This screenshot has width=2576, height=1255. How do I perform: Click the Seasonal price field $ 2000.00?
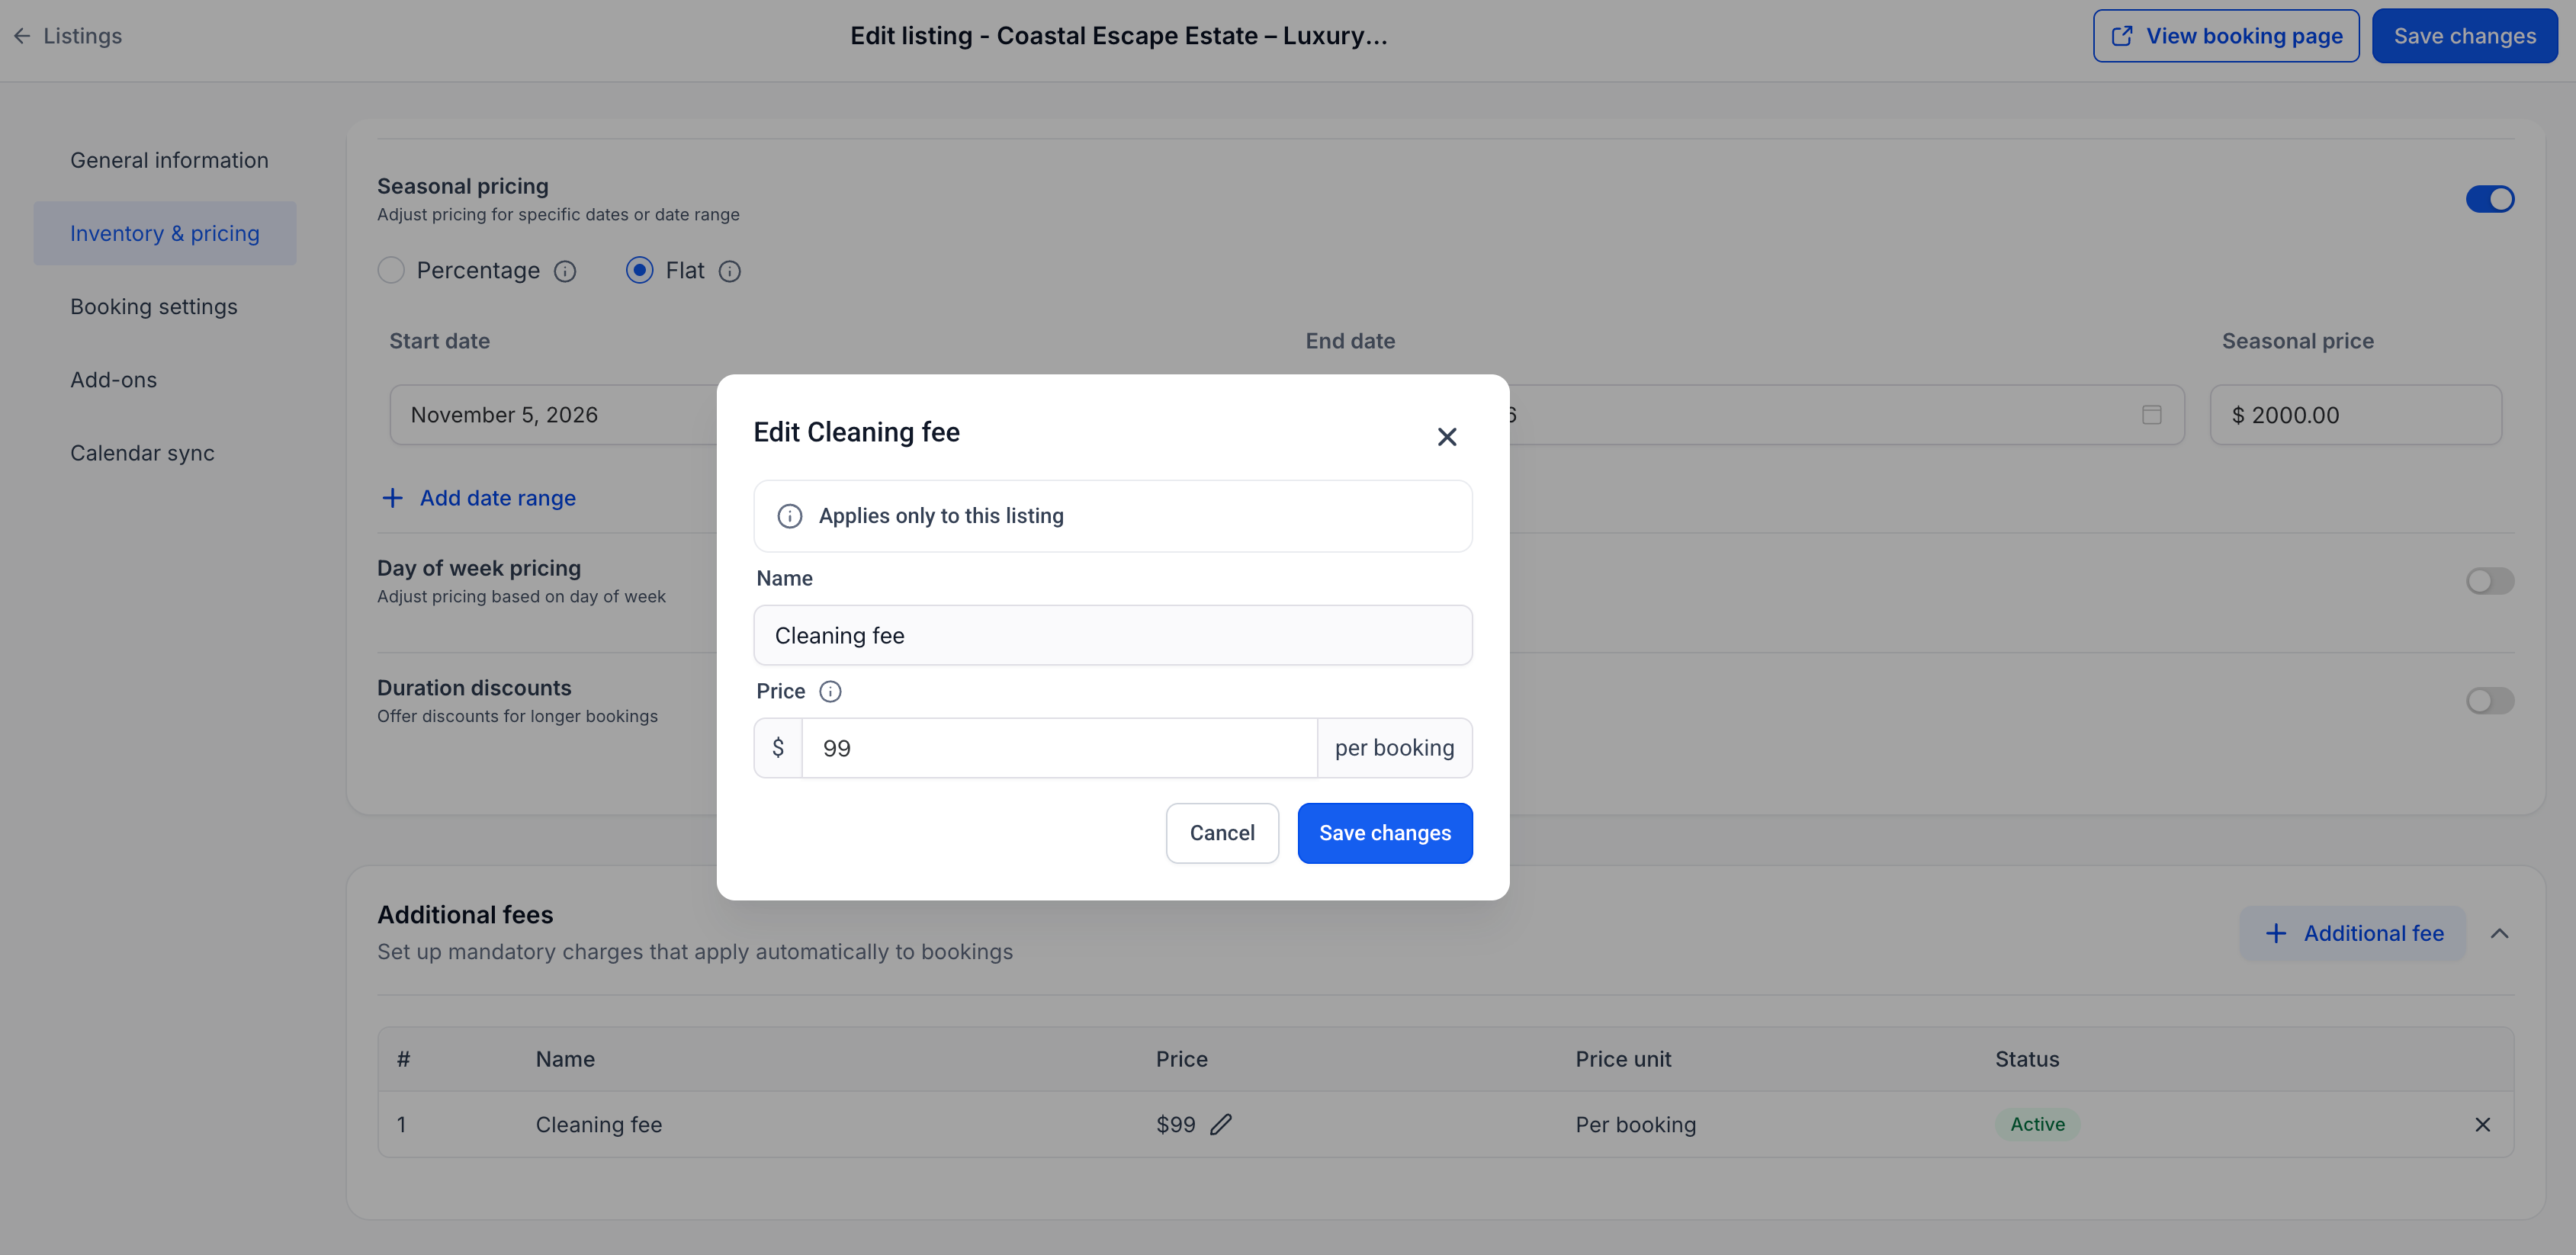tap(2356, 415)
